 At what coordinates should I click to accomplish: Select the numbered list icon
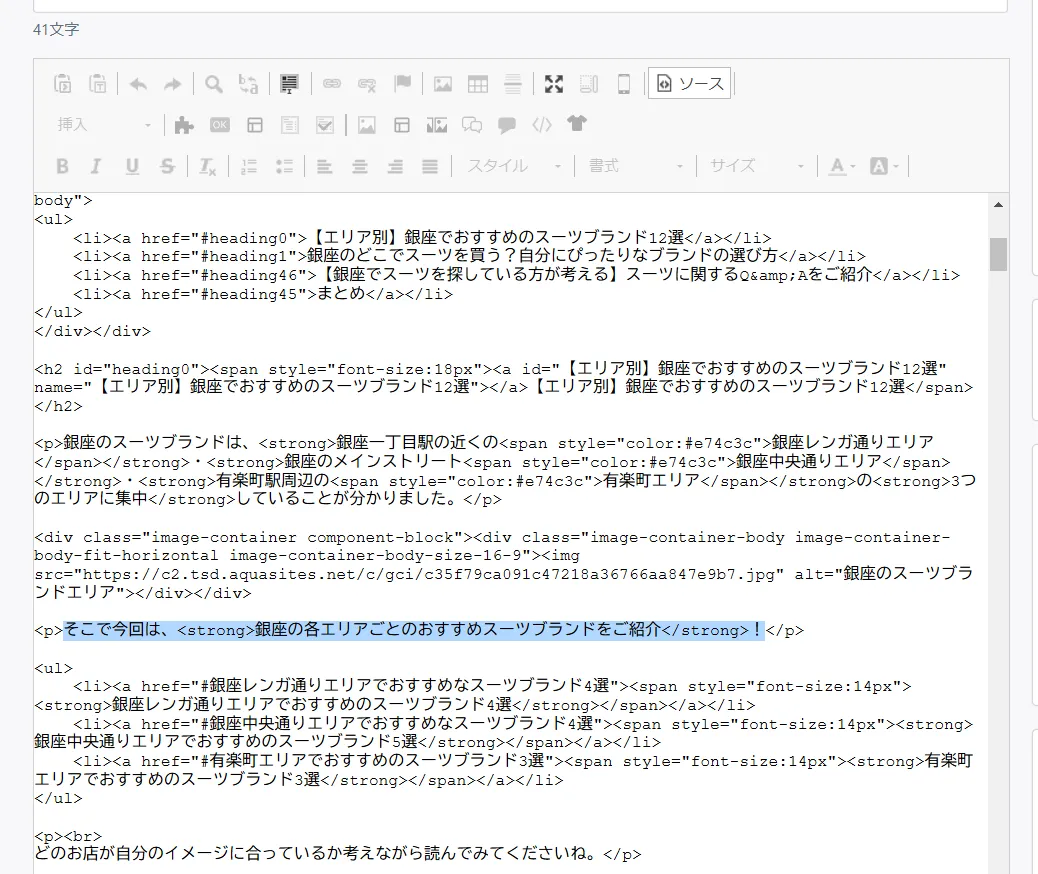click(248, 165)
